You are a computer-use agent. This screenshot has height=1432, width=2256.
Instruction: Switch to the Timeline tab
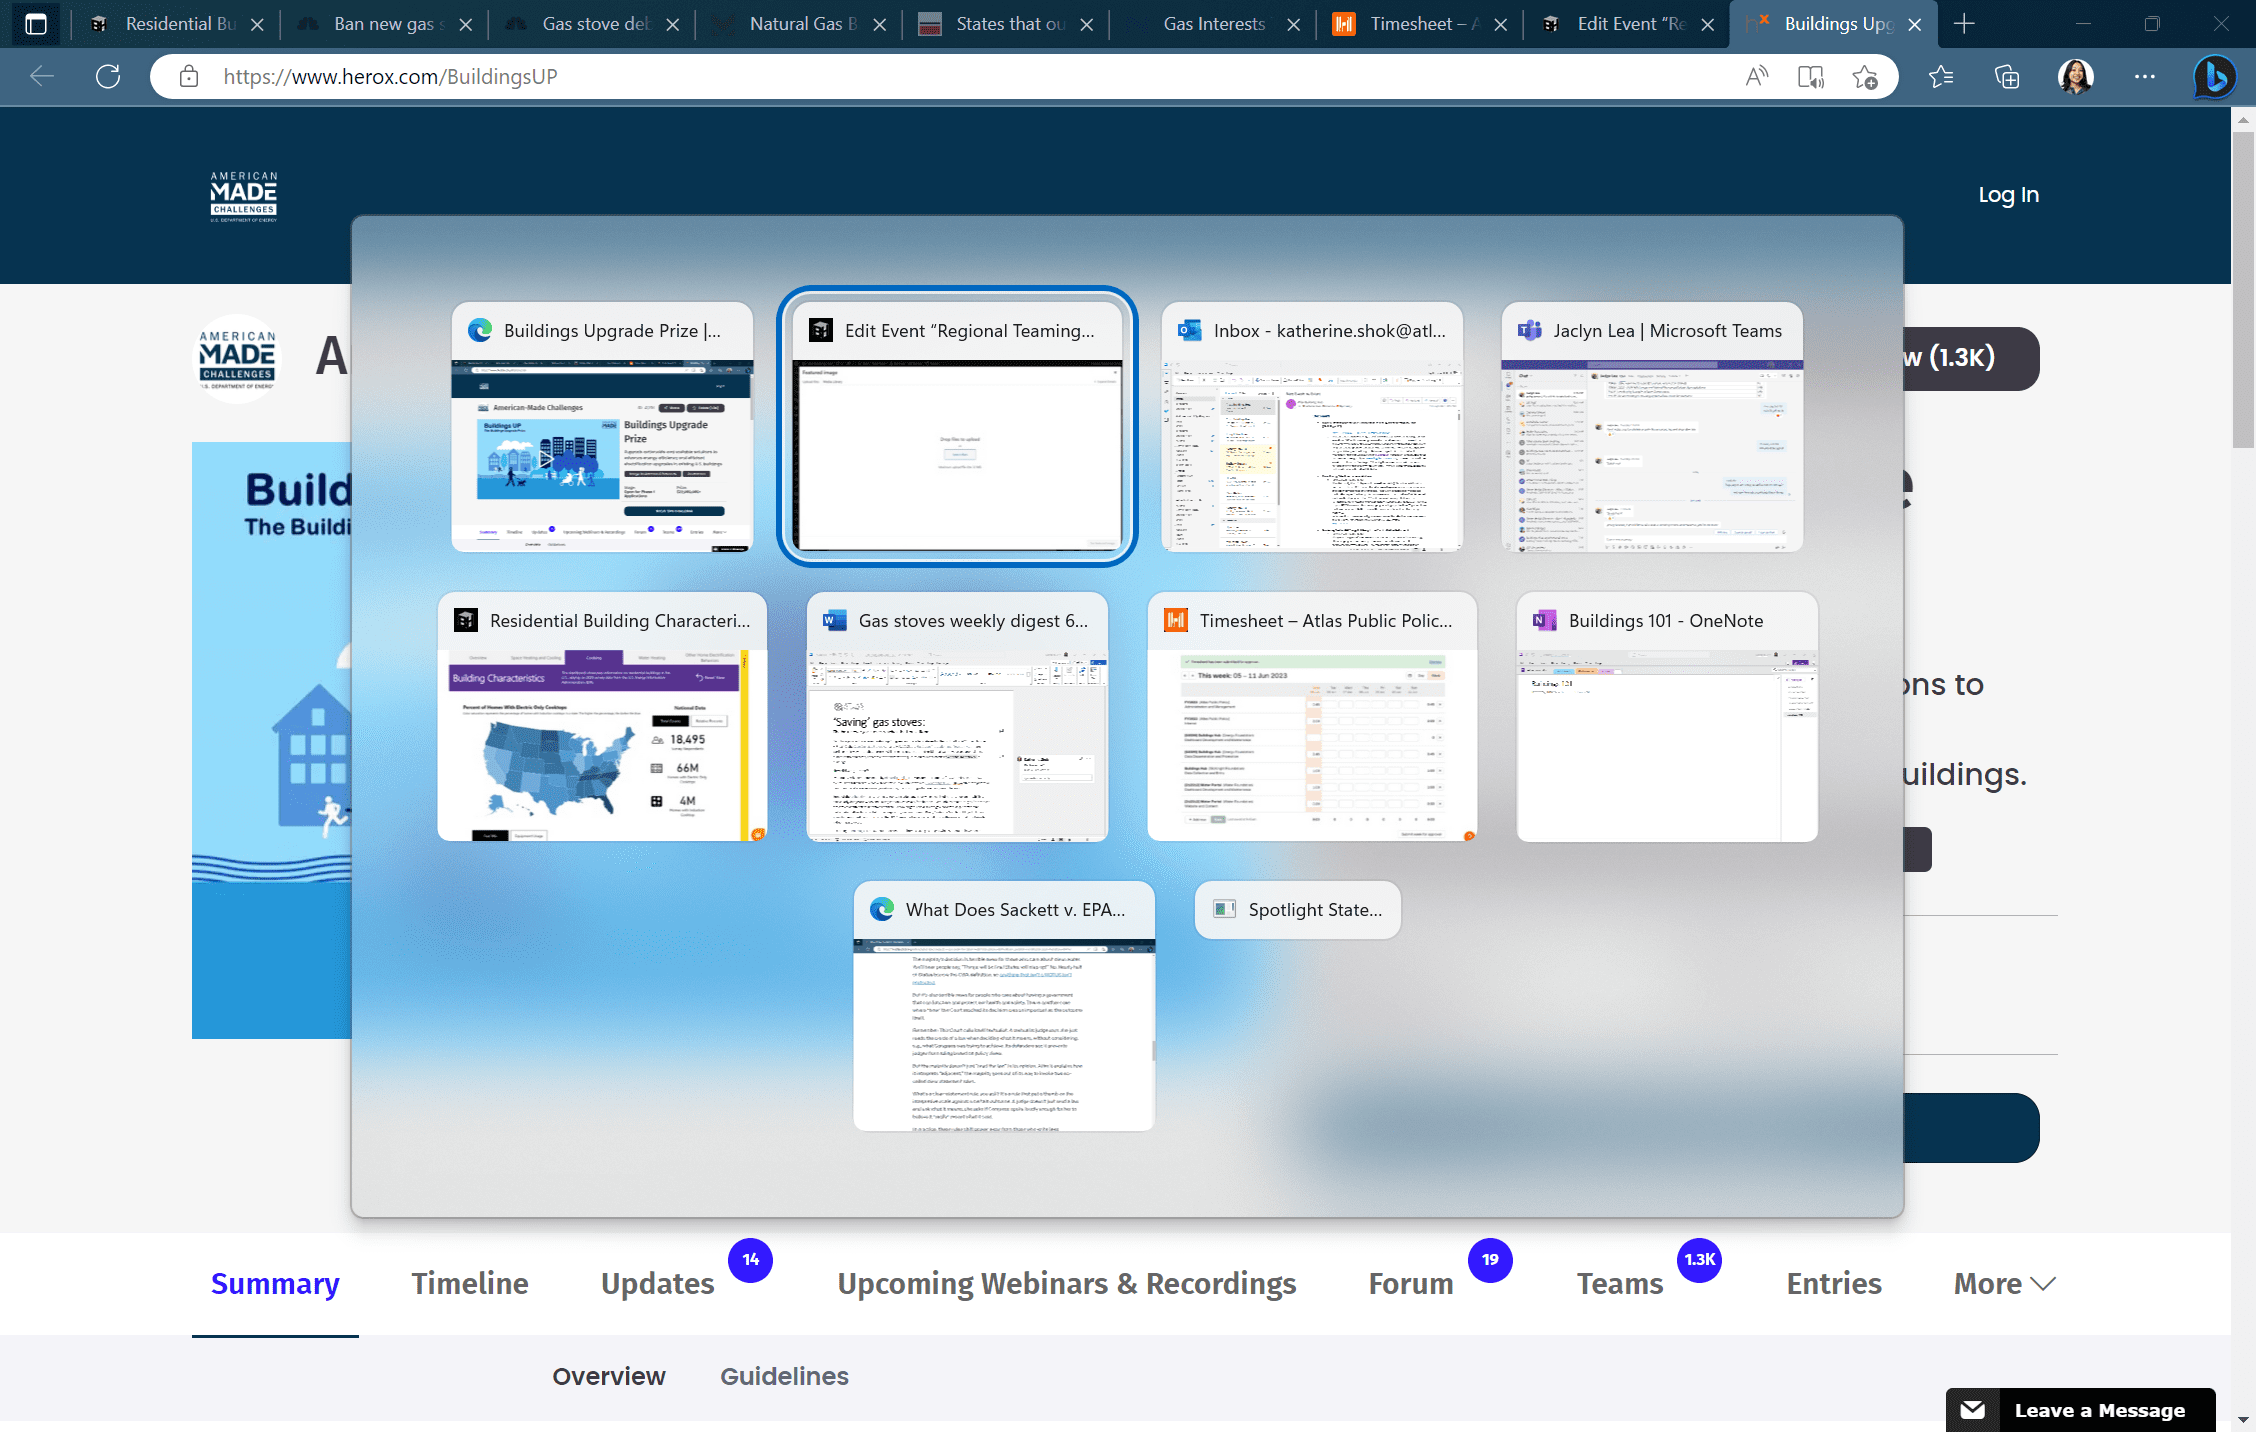click(469, 1283)
